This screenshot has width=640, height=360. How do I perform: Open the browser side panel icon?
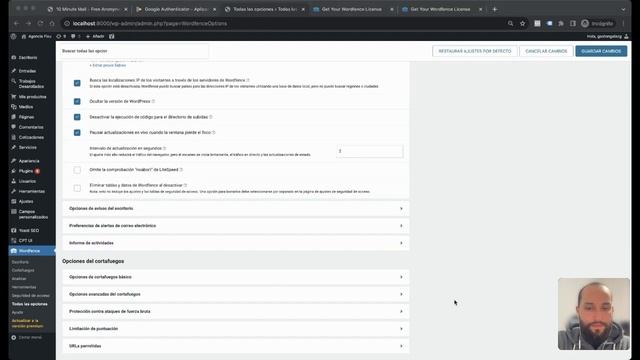pyautogui.click(x=573, y=24)
